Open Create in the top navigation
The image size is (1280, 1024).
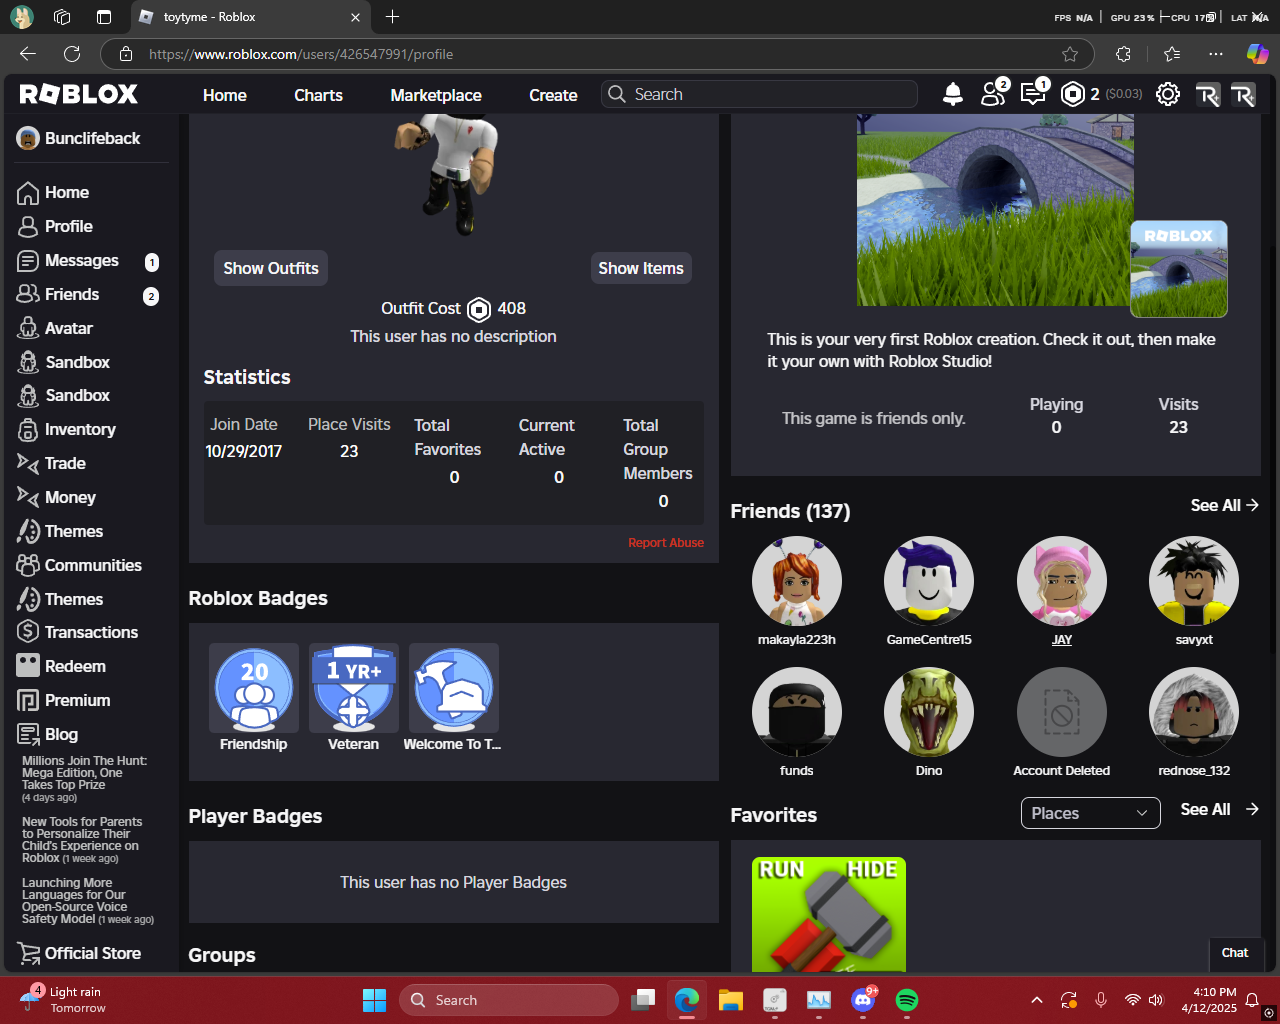tap(553, 95)
